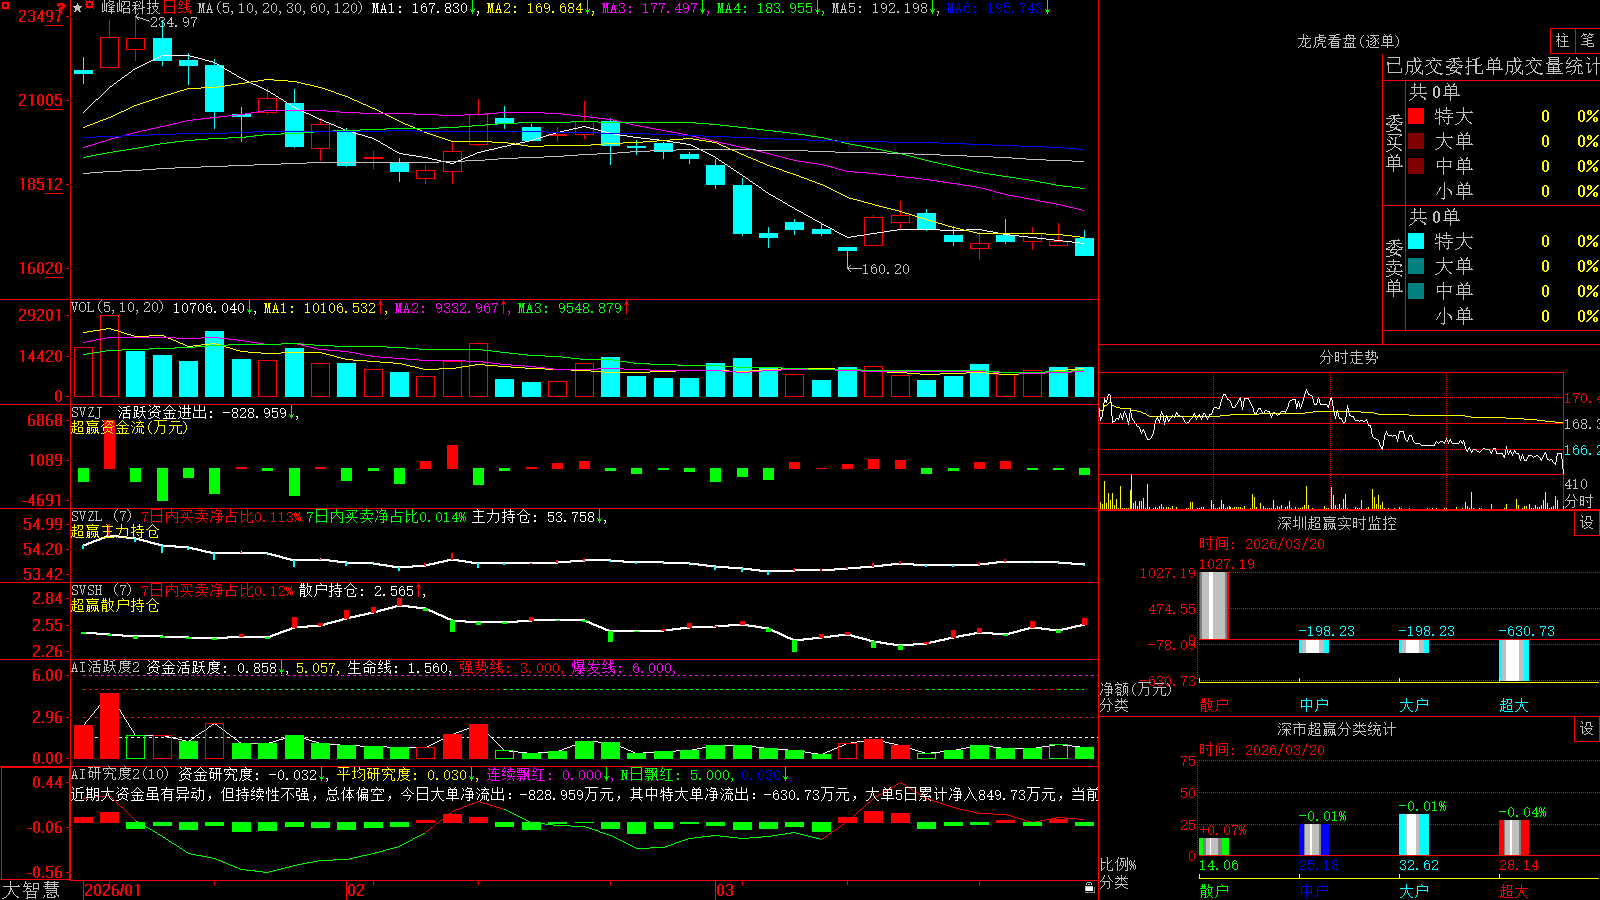Image resolution: width=1600 pixels, height=900 pixels.
Task: Click the 02 month marker on the time axis
Action: [x=356, y=890]
